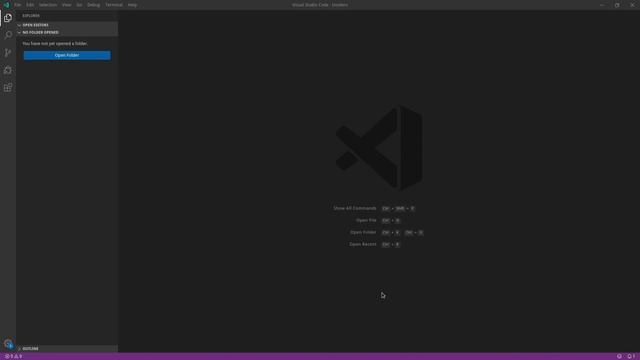Collapse the No Folder Opened section

click(67, 32)
